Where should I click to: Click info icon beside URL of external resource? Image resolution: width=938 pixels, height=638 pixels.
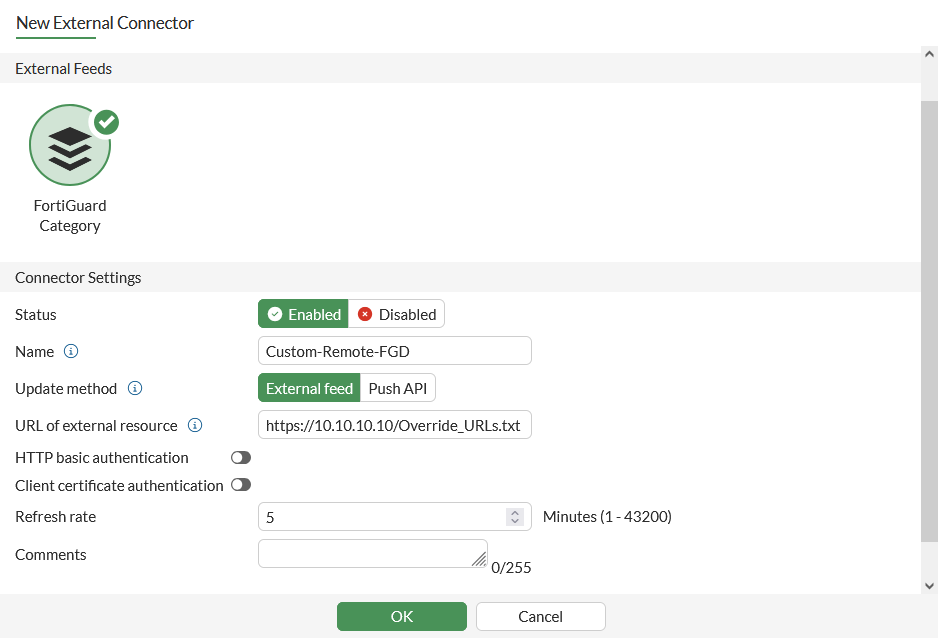point(195,426)
